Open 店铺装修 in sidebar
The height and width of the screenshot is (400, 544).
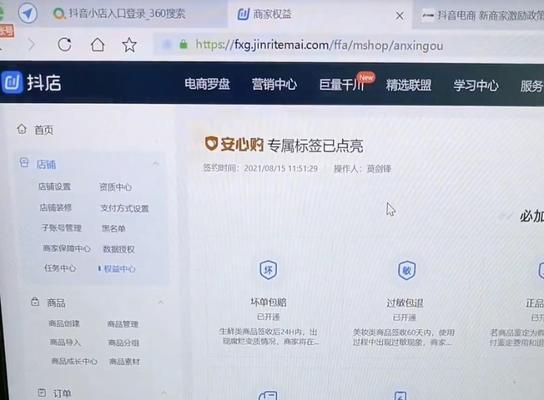click(x=56, y=207)
